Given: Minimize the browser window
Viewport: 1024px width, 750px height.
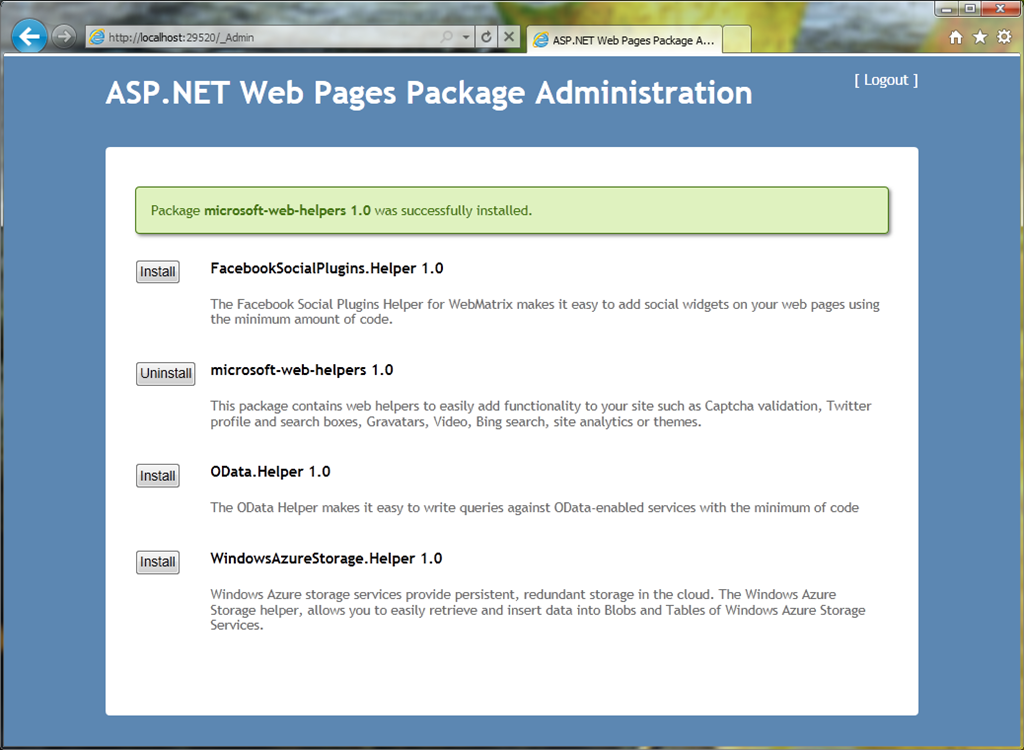Looking at the screenshot, I should coord(947,8).
